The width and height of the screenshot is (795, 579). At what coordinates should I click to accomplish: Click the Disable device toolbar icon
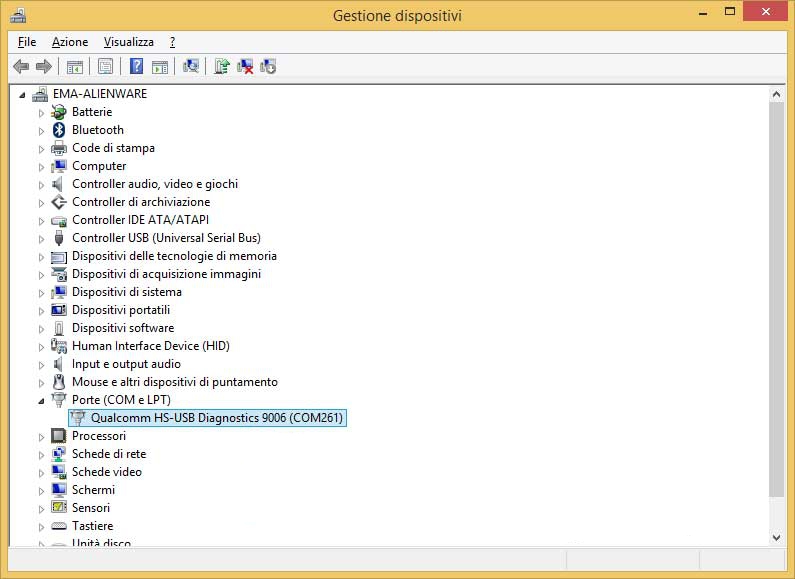268,67
